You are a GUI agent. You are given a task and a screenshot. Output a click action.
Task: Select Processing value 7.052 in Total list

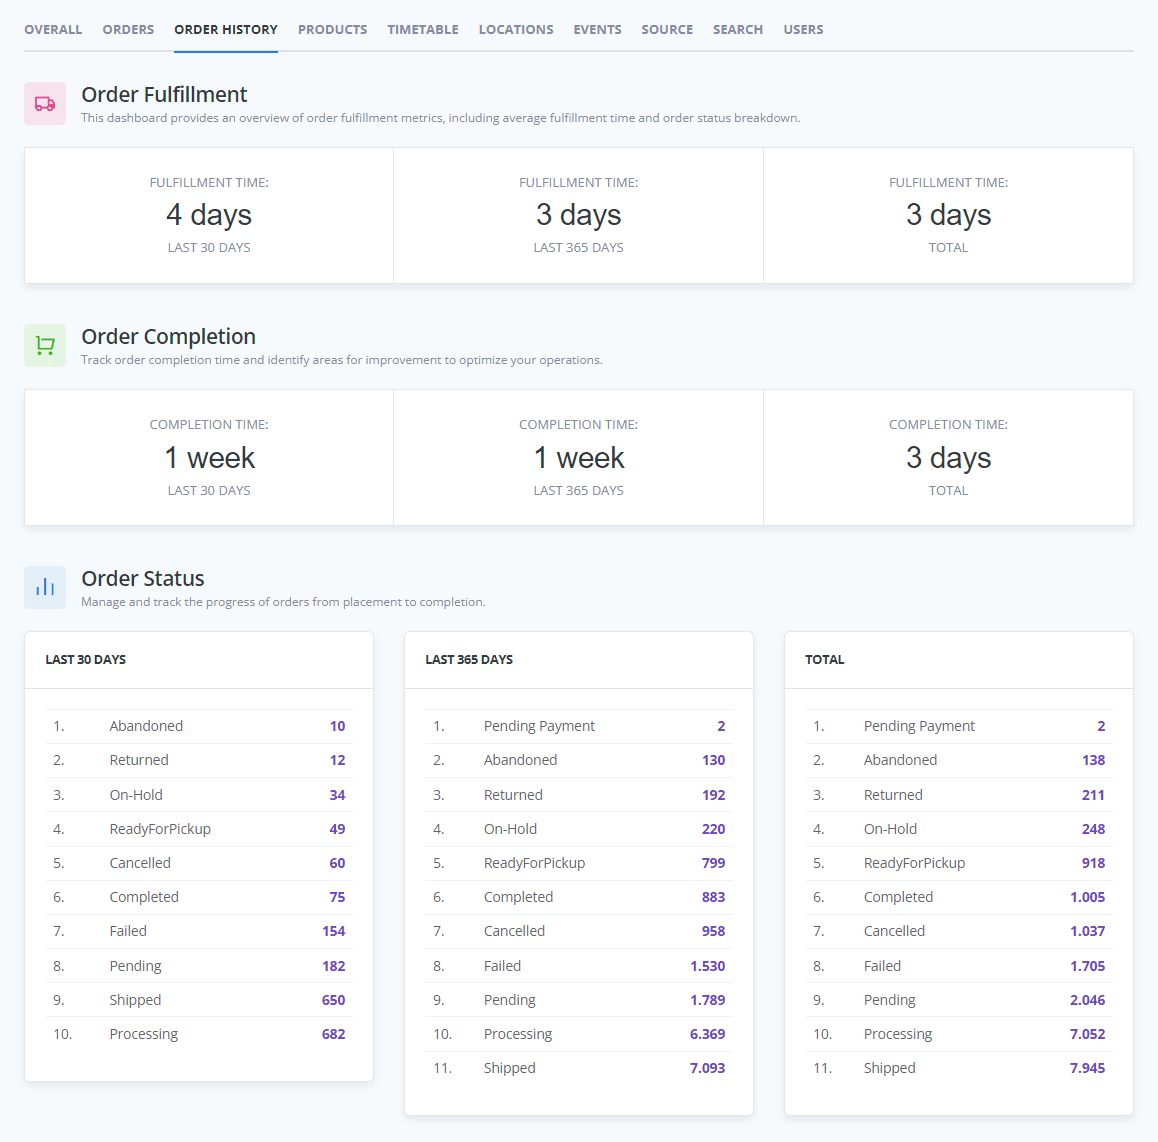(1088, 1033)
